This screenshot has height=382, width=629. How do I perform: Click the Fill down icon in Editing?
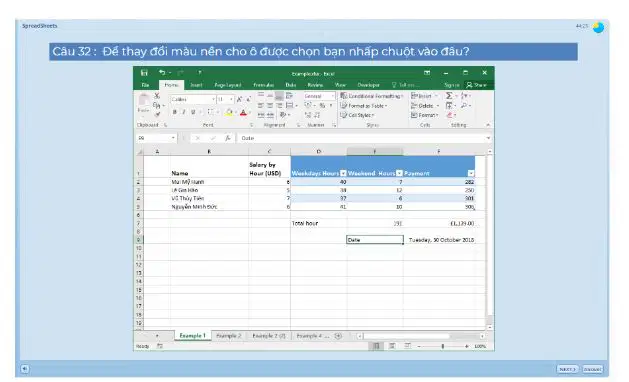tap(449, 105)
